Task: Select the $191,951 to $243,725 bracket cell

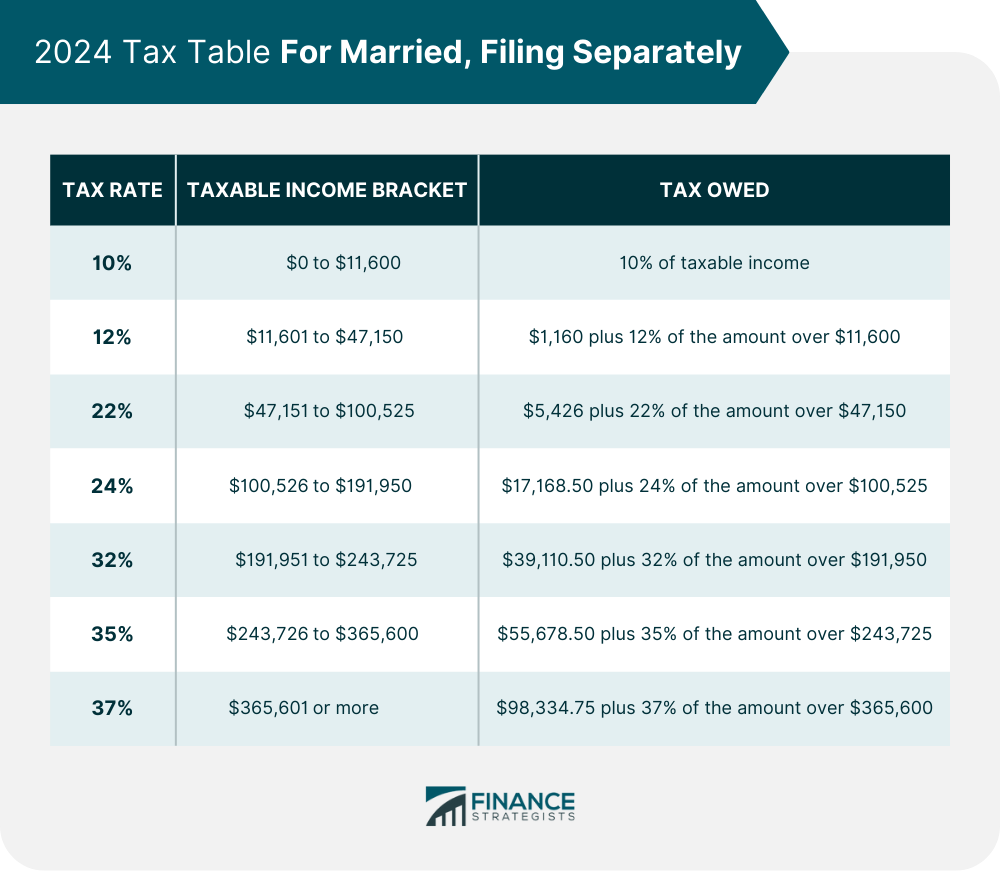Action: [326, 560]
